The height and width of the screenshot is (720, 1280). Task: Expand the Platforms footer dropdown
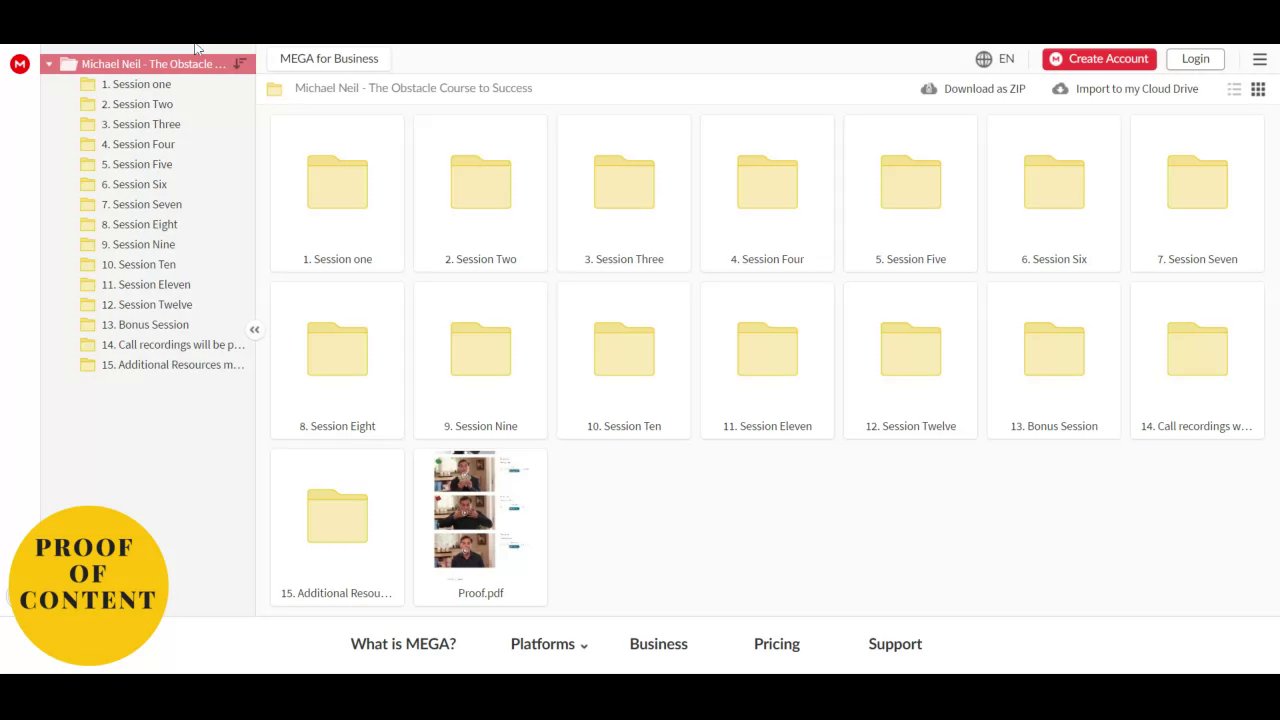coord(549,644)
